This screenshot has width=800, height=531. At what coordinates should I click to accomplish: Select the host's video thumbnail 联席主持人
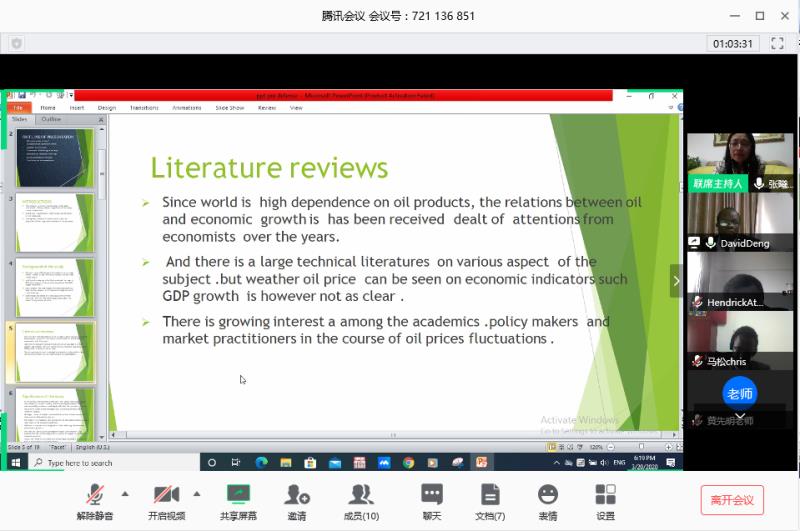click(x=740, y=162)
